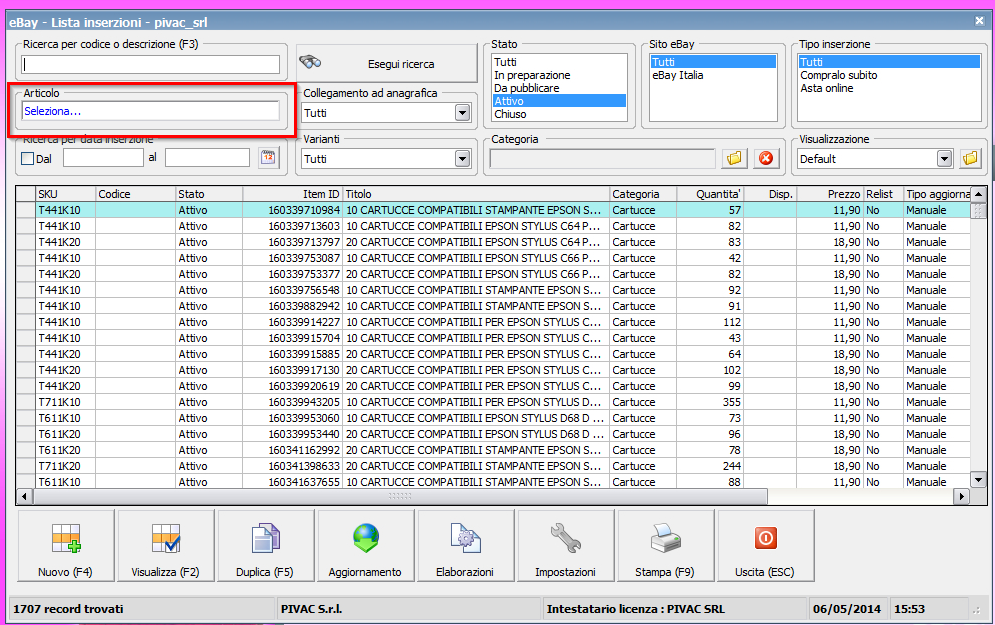Screen dimensions: 995x625
Task: Sort by the SKU column header
Action: (65, 194)
